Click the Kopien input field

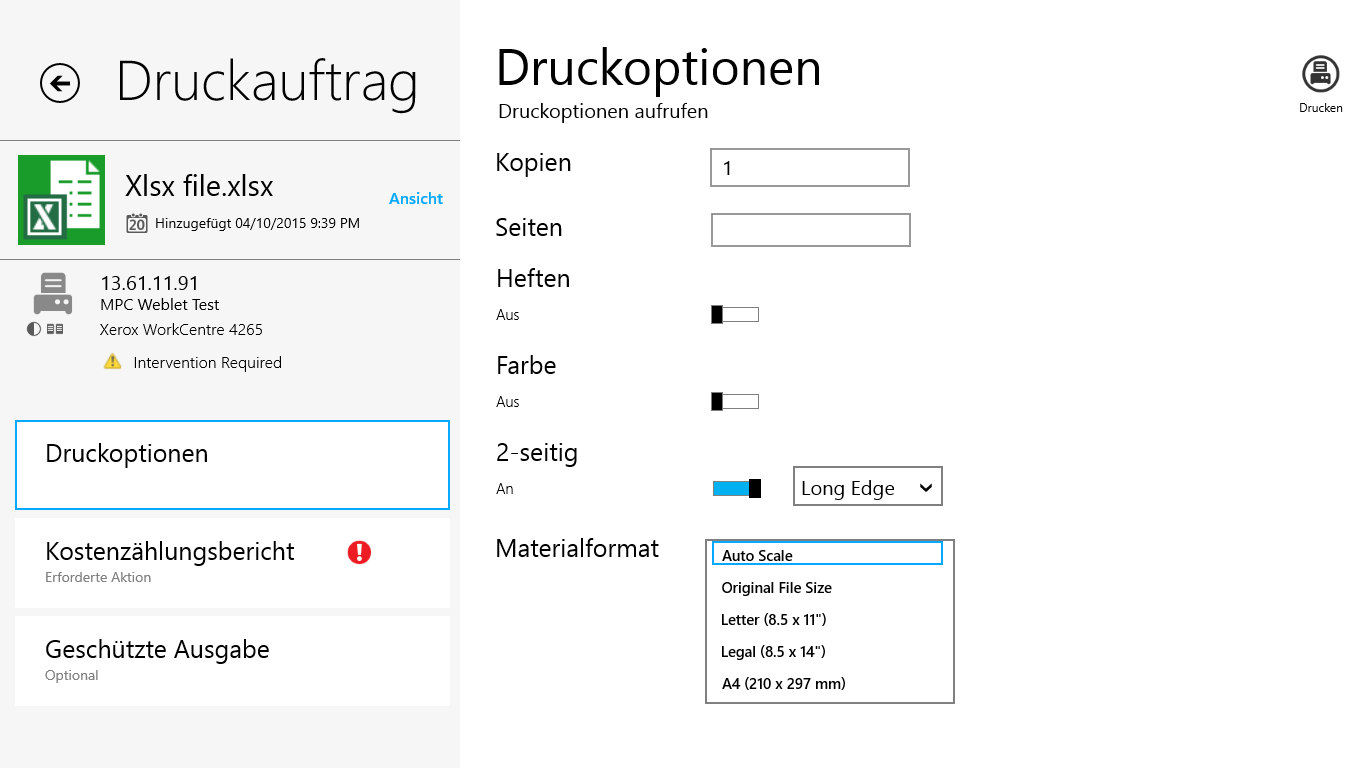click(x=809, y=168)
